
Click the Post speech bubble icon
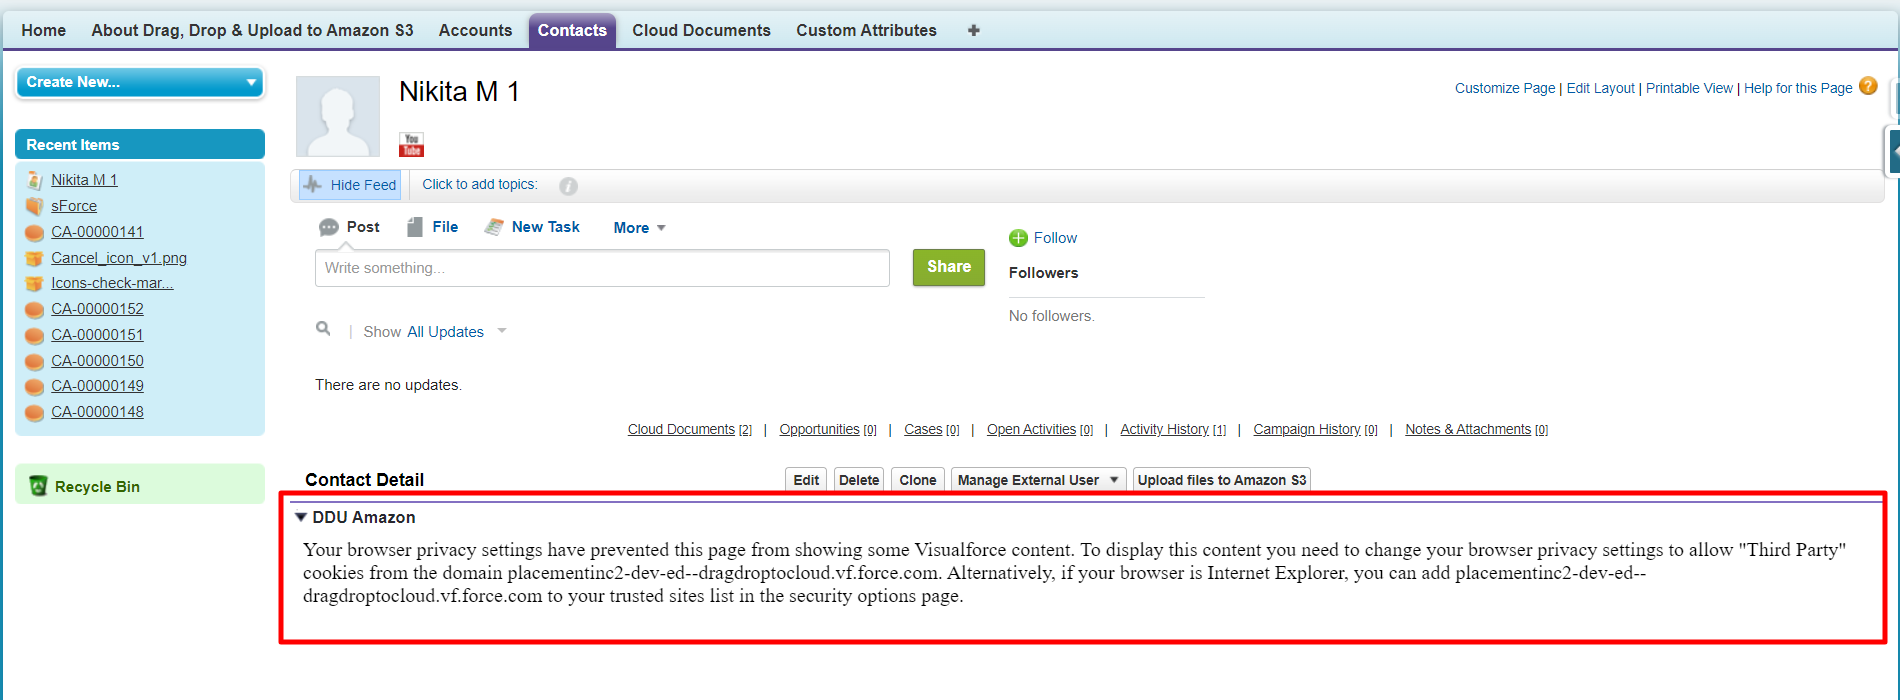(328, 228)
